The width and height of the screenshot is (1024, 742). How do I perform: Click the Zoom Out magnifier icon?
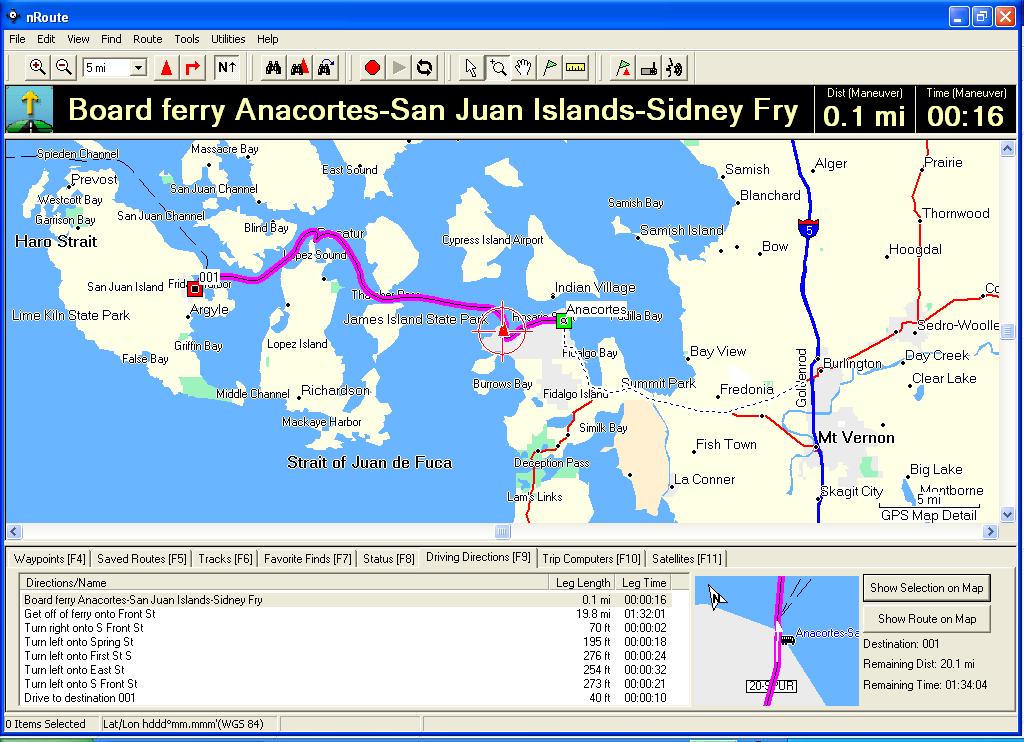(x=63, y=67)
